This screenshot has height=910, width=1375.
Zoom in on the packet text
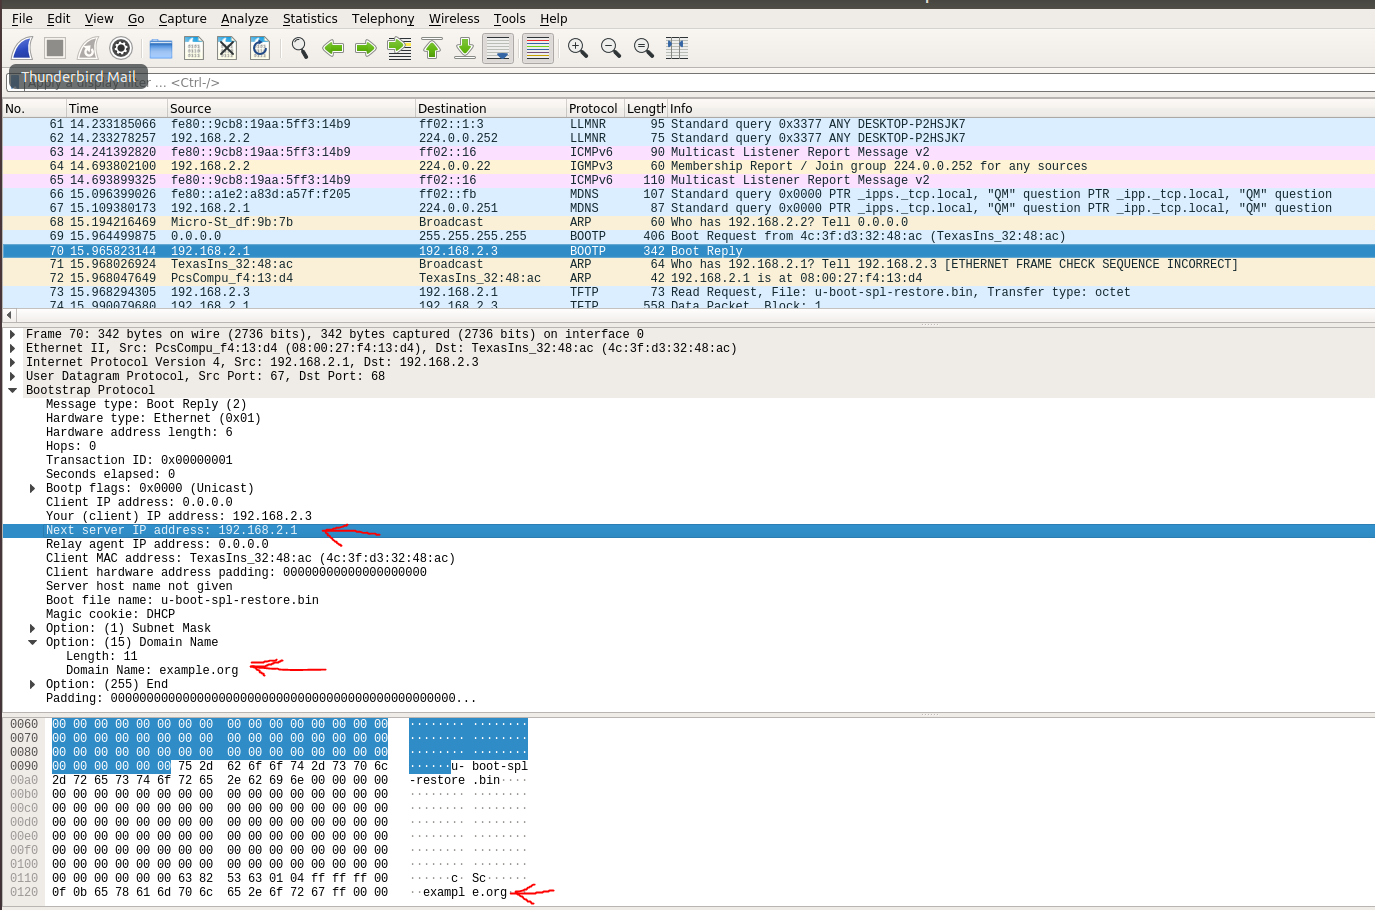click(577, 48)
